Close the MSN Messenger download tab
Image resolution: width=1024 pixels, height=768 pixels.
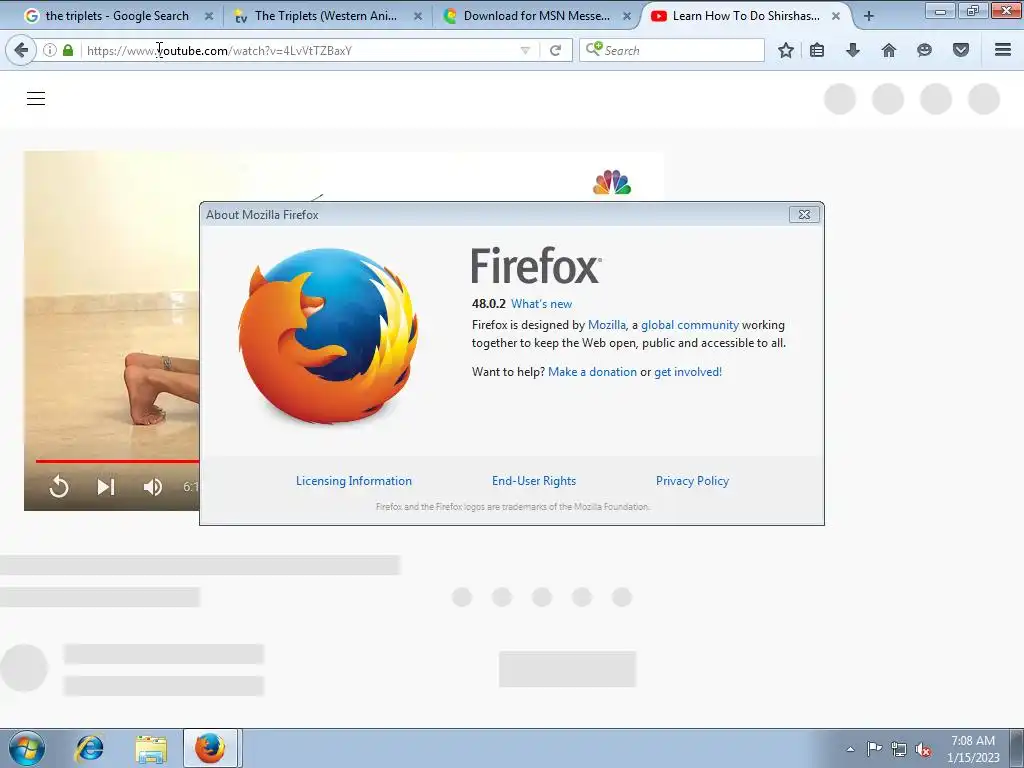click(x=627, y=16)
